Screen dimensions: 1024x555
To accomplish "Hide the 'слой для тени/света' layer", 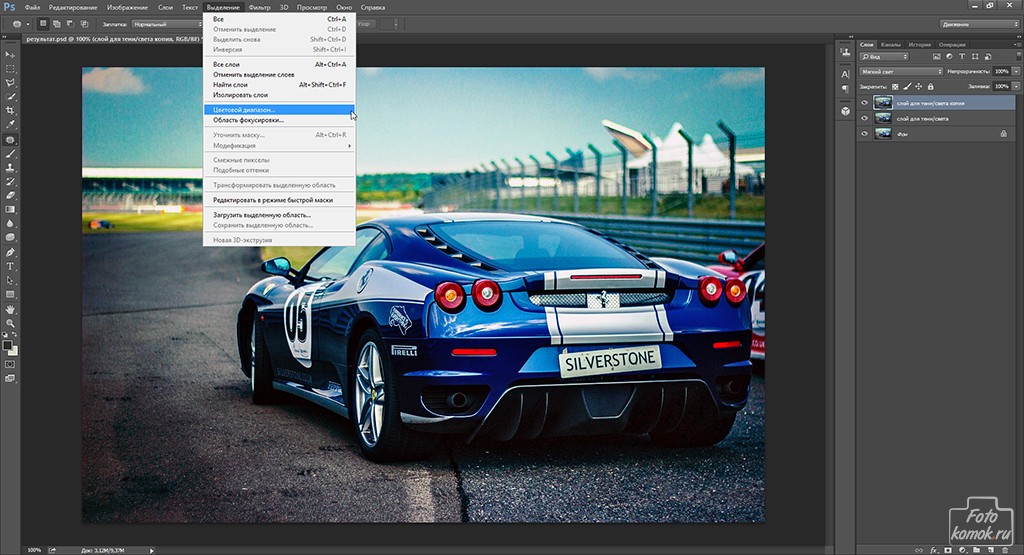I will pyautogui.click(x=865, y=118).
